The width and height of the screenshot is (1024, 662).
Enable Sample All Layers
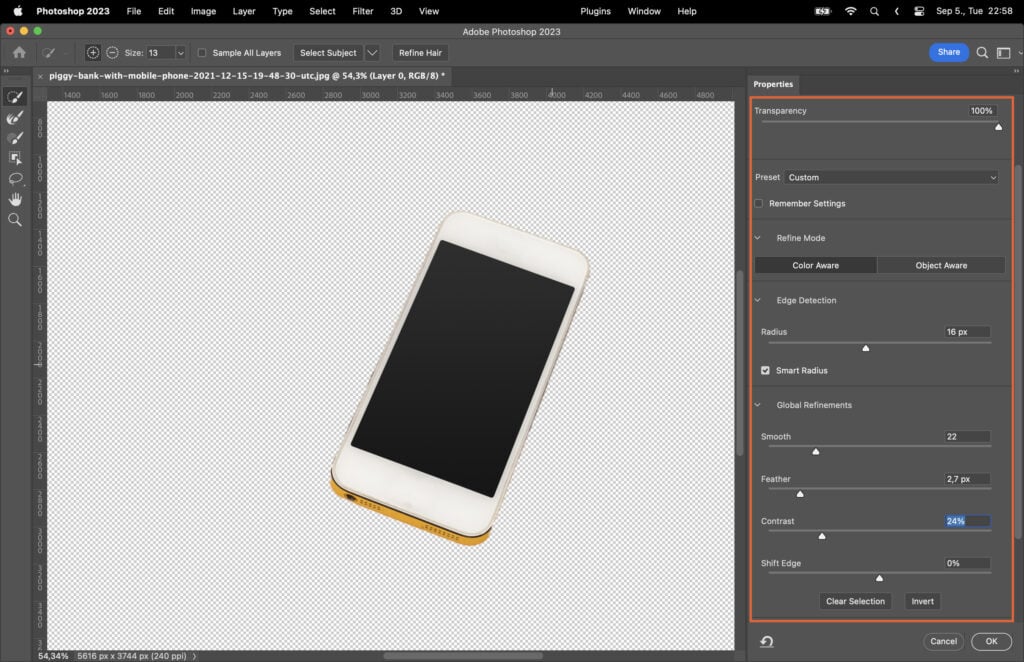tap(202, 52)
